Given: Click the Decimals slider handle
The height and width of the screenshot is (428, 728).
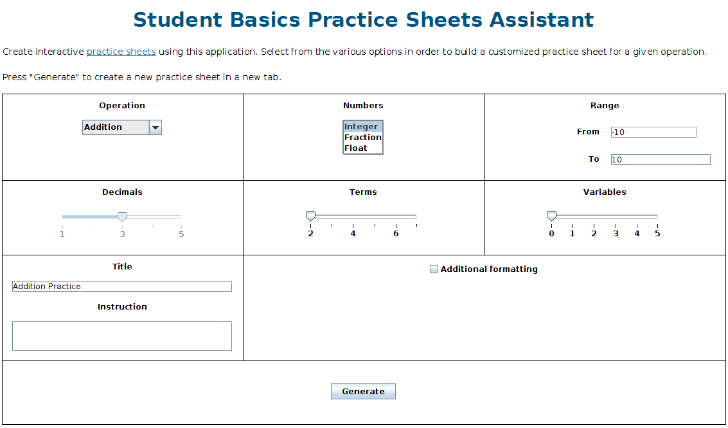Looking at the screenshot, I should pyautogui.click(x=122, y=216).
